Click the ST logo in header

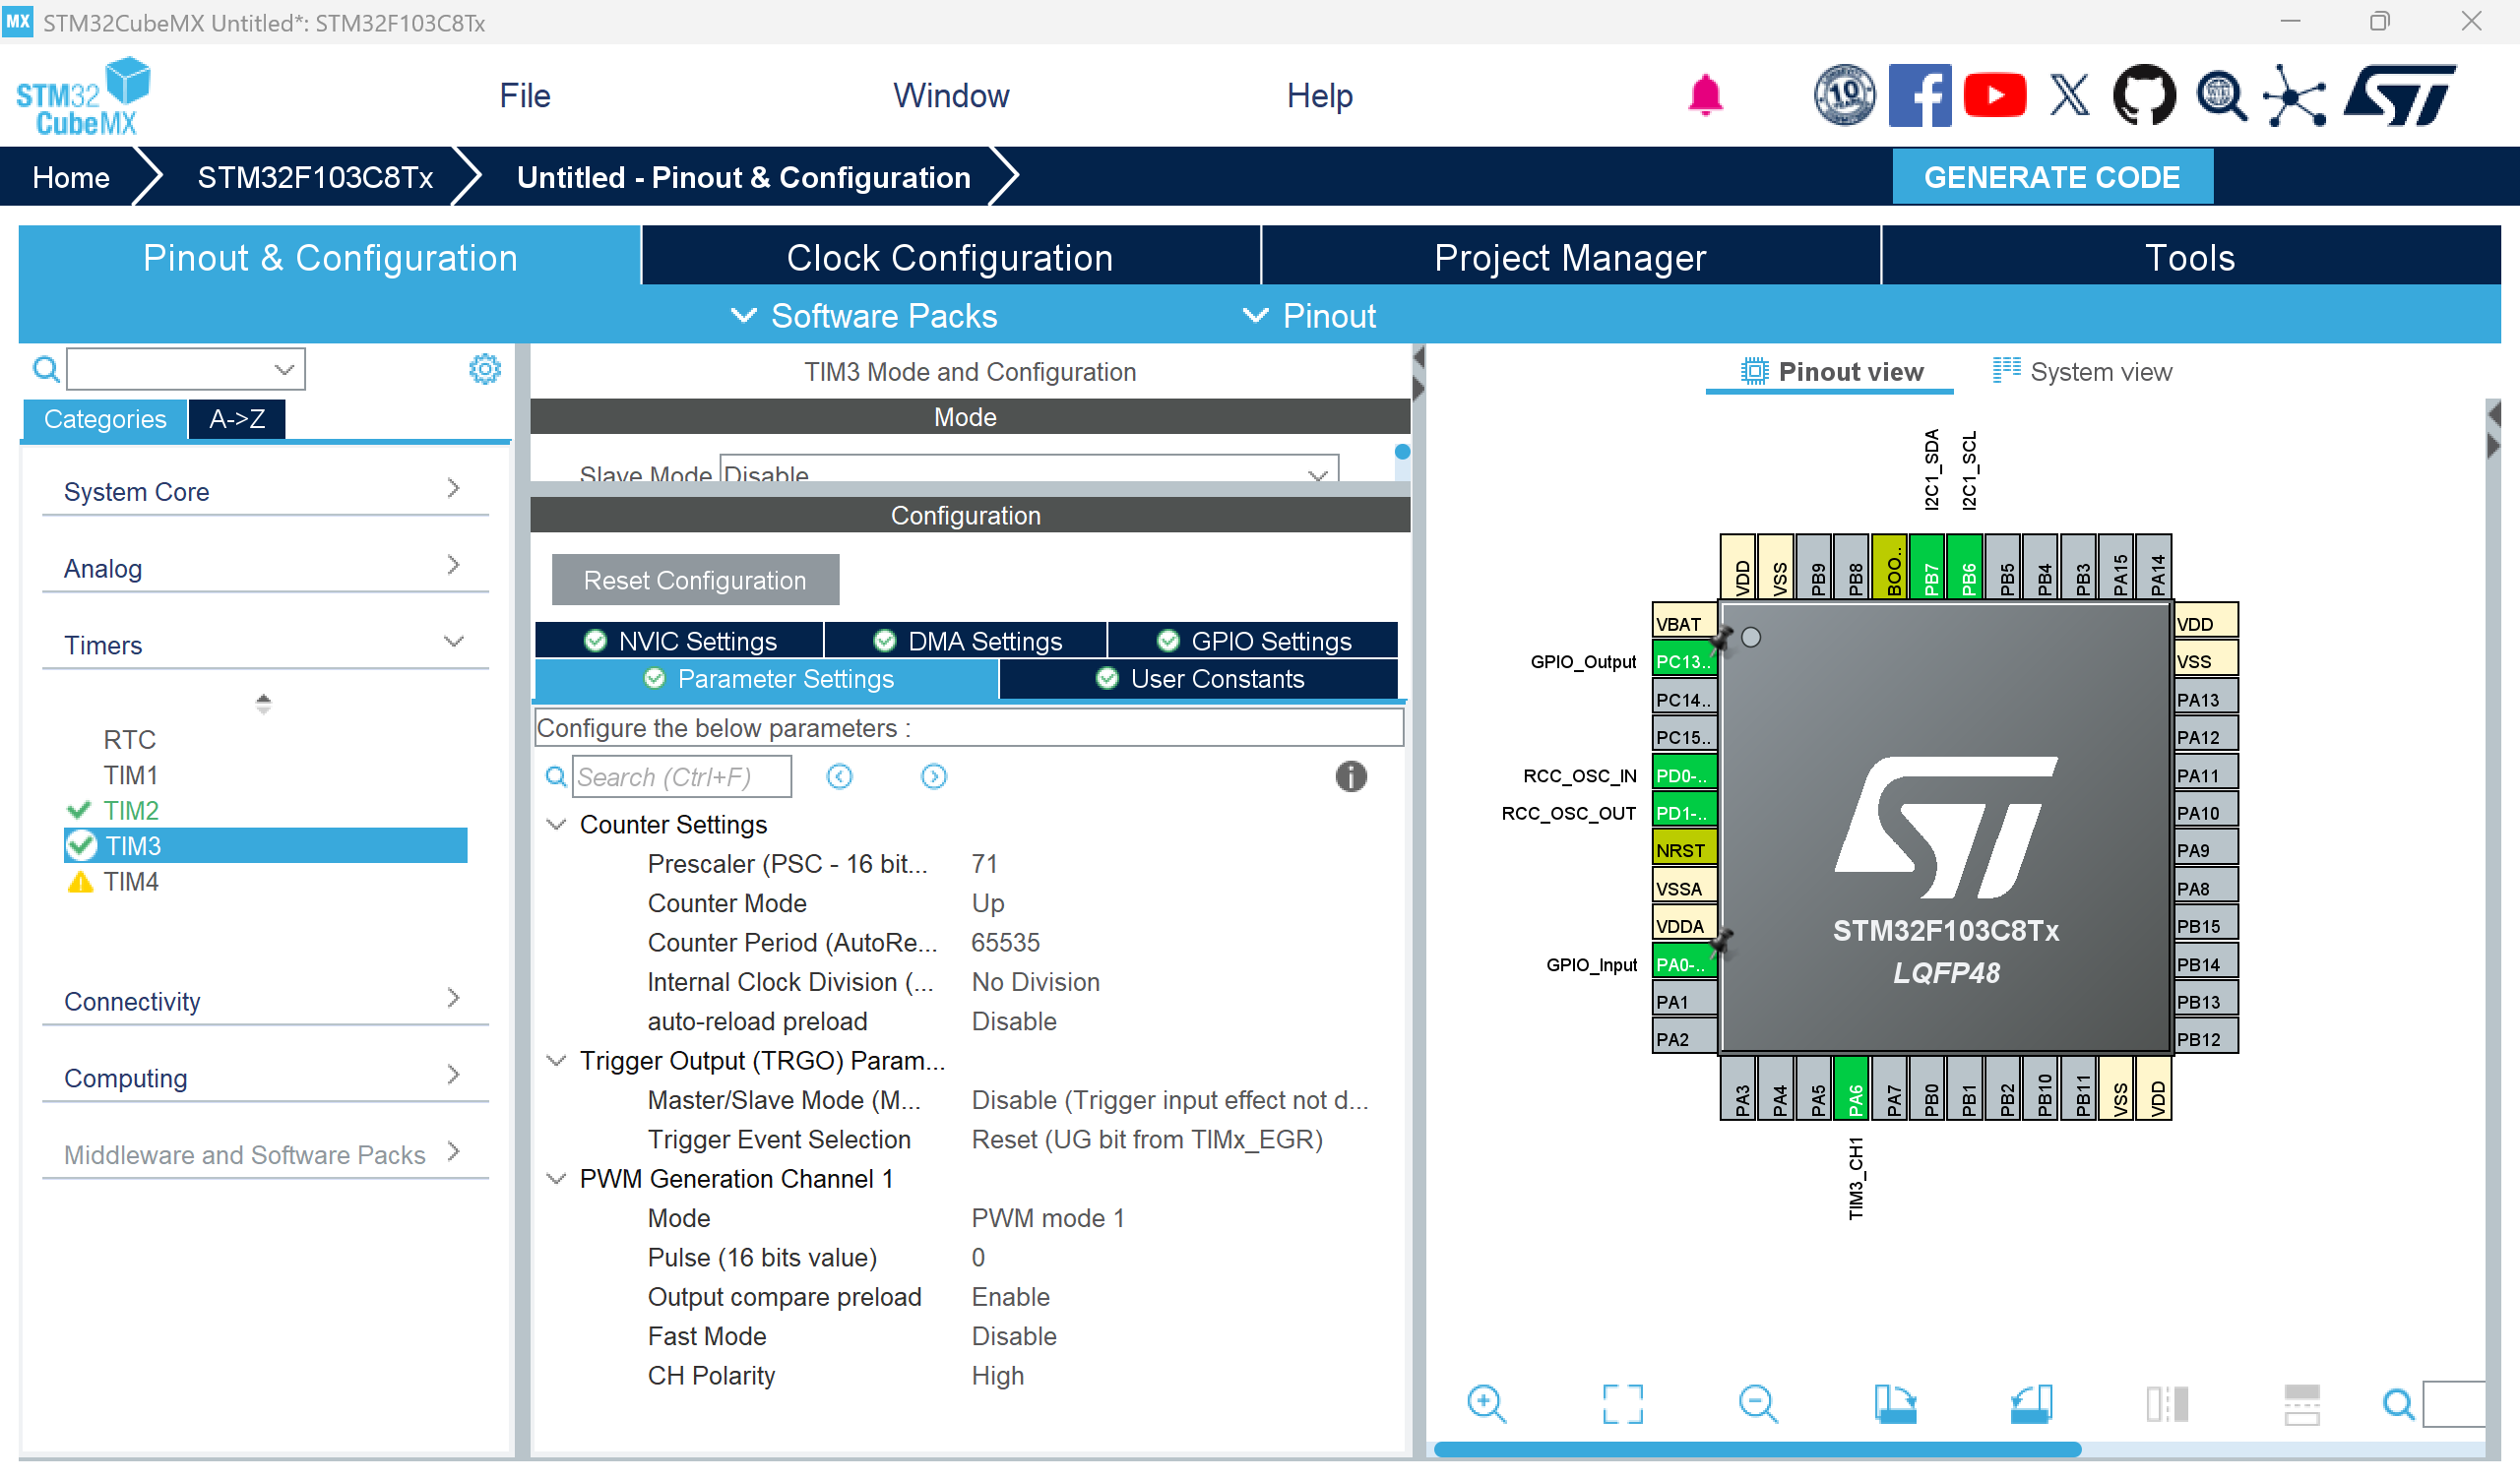coord(2399,95)
